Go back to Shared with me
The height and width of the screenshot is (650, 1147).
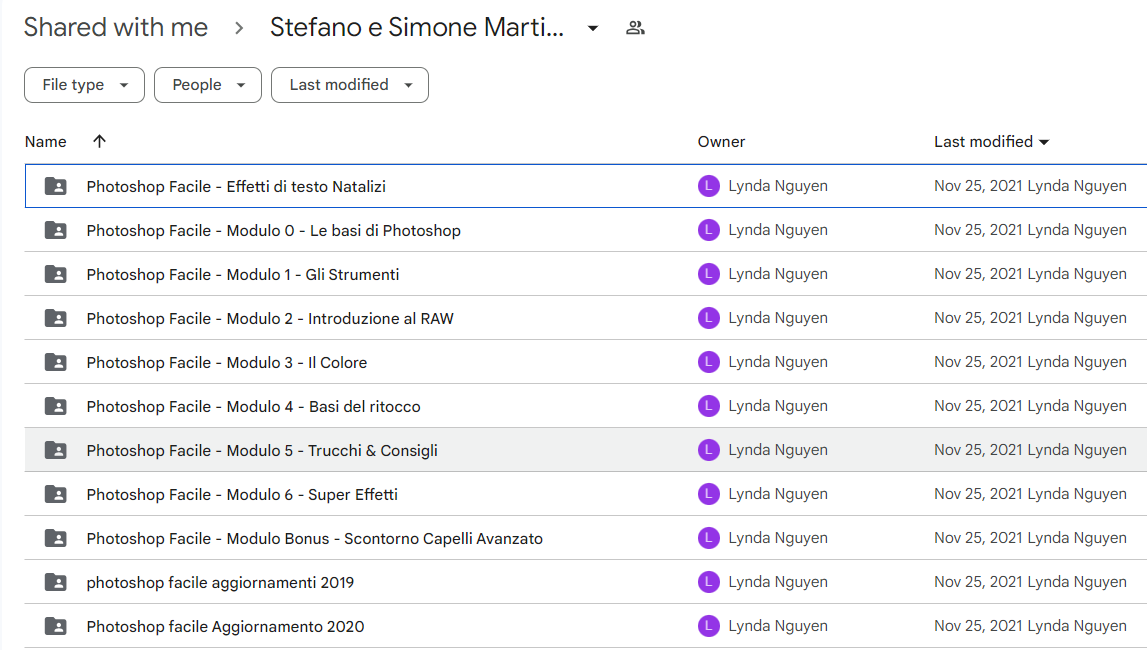click(116, 28)
